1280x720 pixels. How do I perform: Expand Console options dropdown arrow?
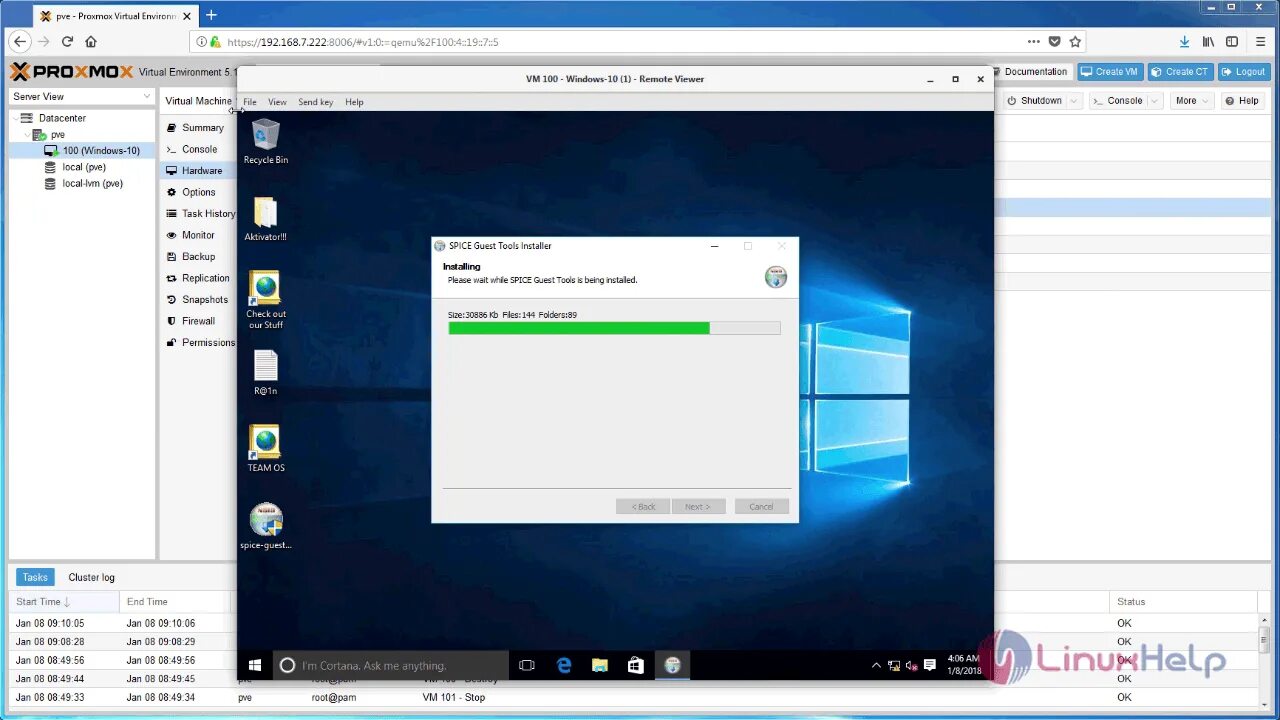tap(1154, 101)
